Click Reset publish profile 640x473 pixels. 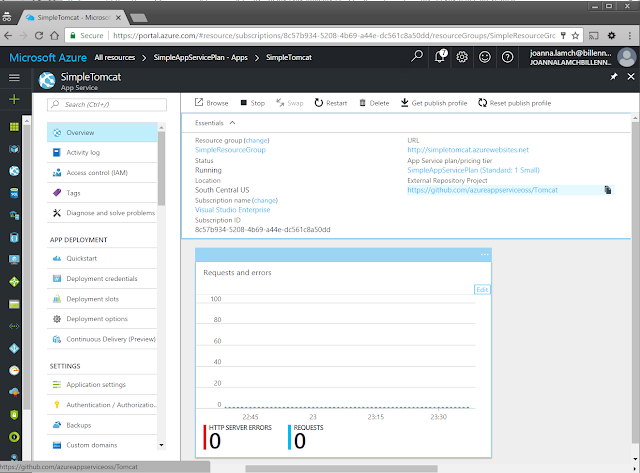coord(514,103)
